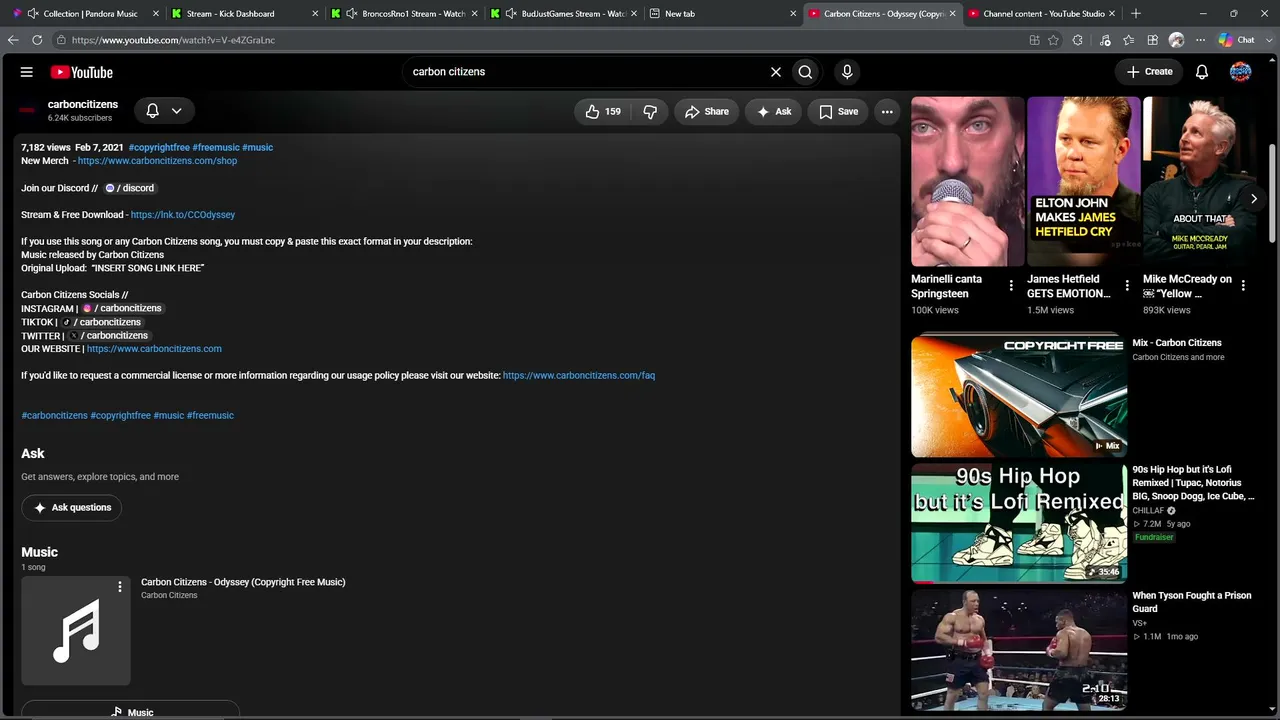Open a new browser tab
This screenshot has width=1280, height=720.
[x=1136, y=14]
